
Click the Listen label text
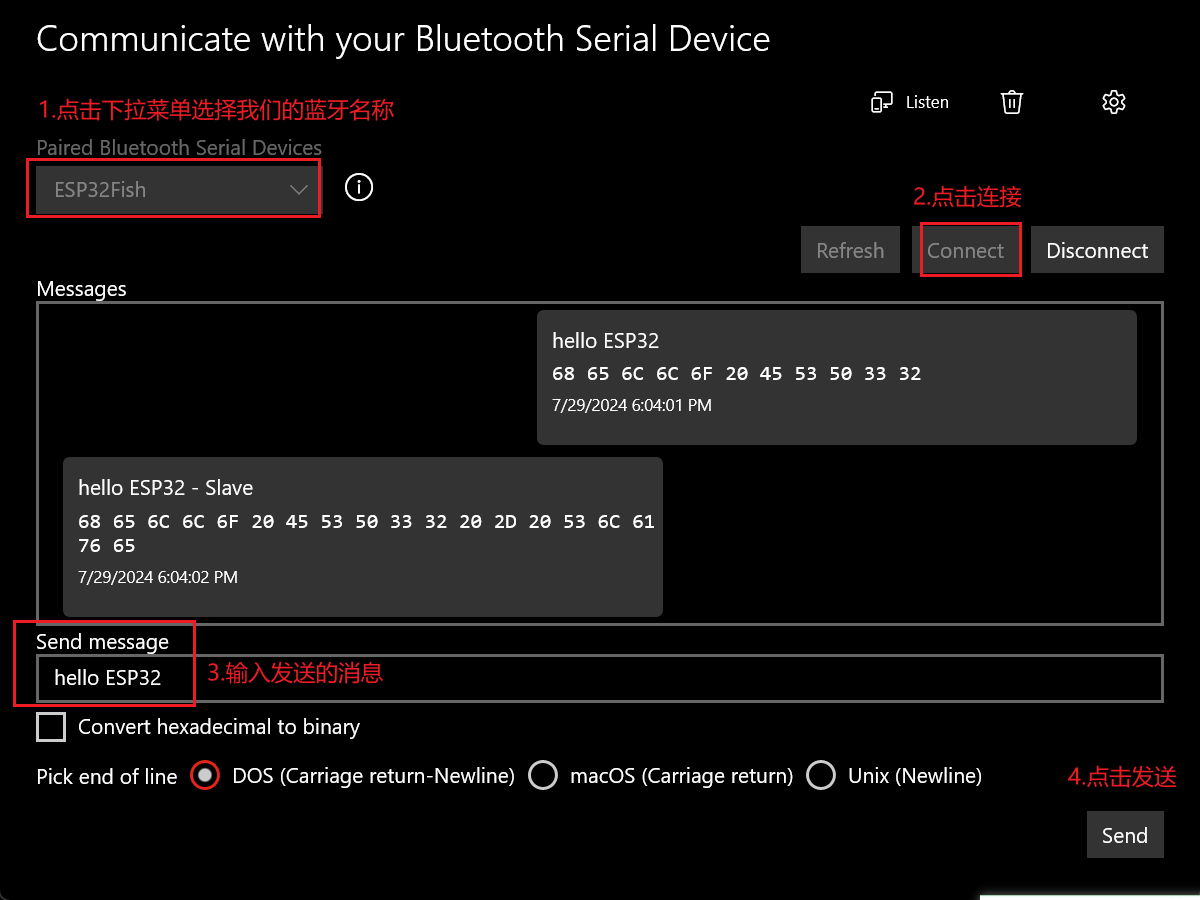pos(927,102)
